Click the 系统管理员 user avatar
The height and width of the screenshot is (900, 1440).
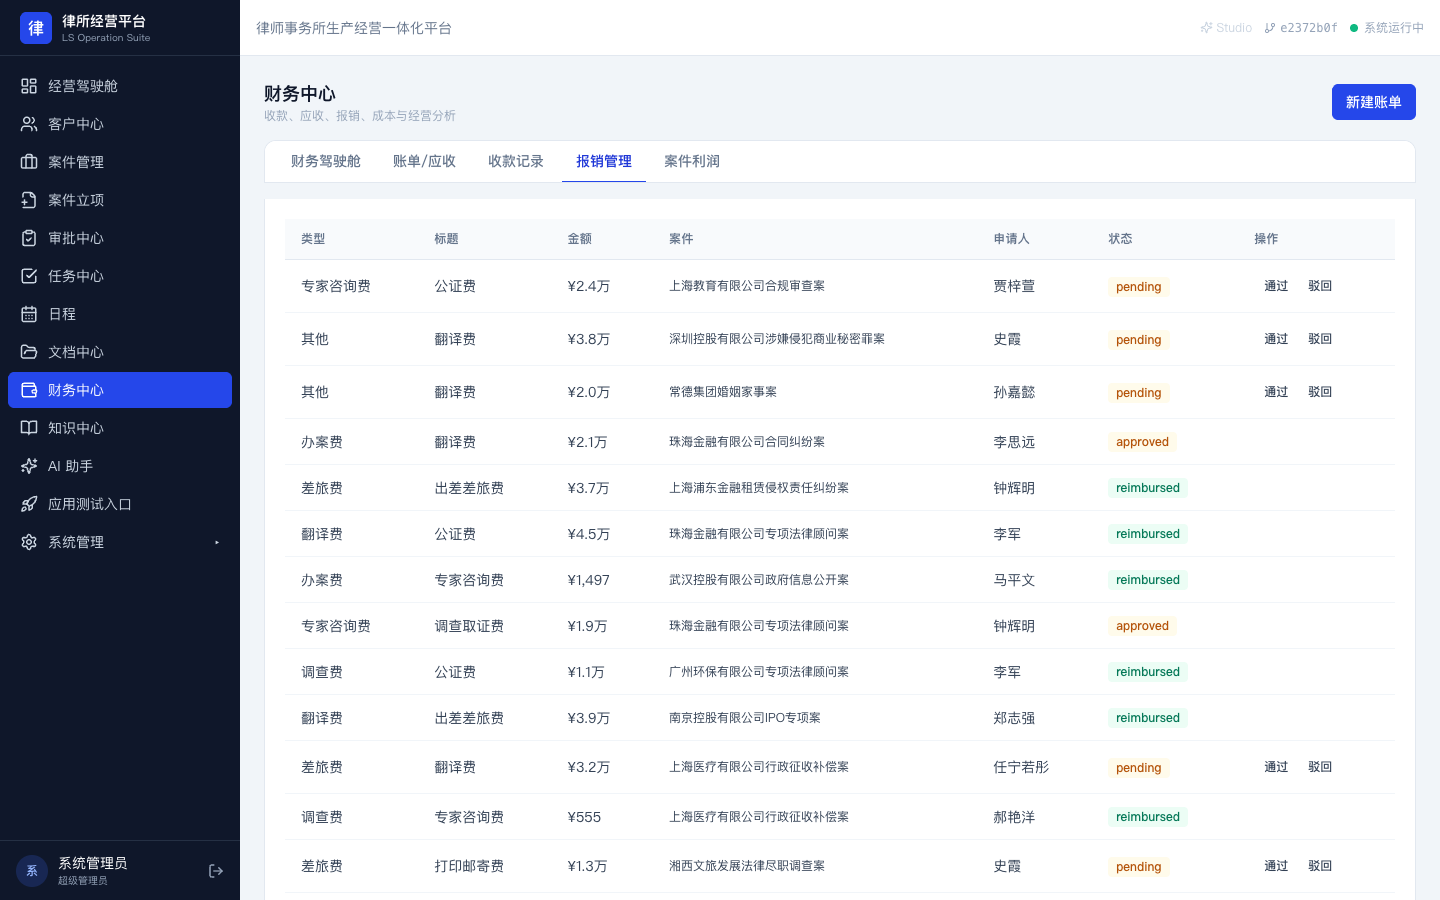click(32, 871)
